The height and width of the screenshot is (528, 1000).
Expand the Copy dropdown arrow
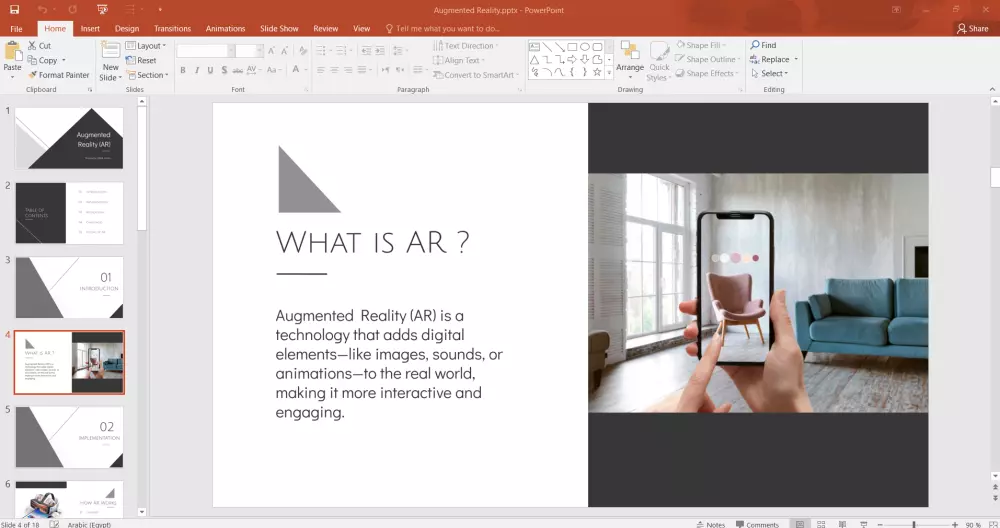point(64,60)
